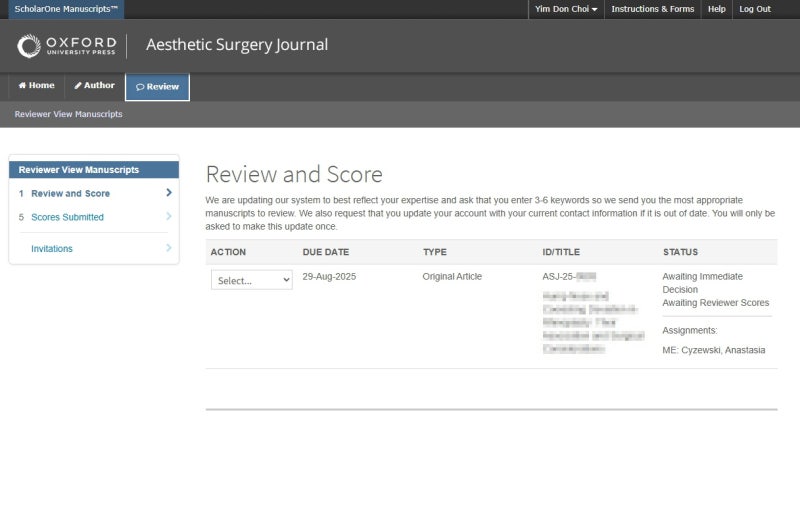Click the DUE DATE column header

pyautogui.click(x=326, y=252)
